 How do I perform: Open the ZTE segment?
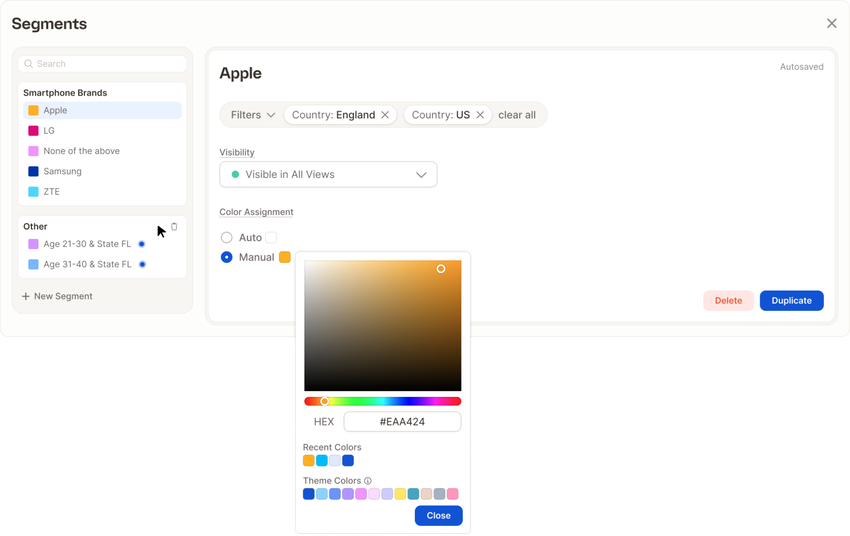tap(51, 192)
